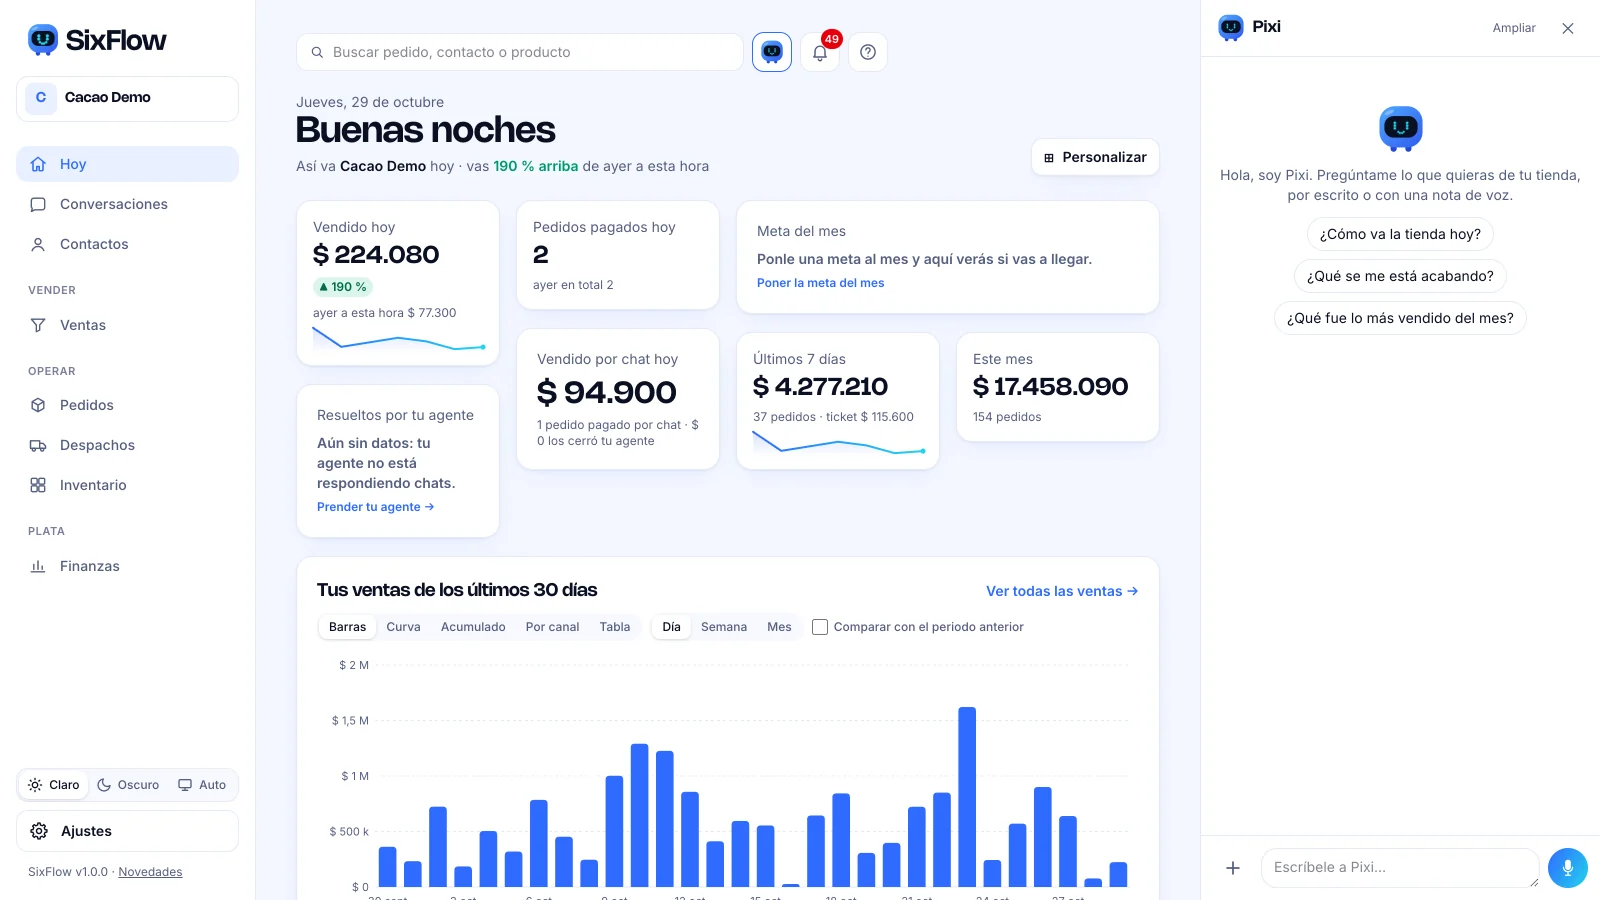Open Conversaciones in sidebar
Screen dimensions: 1600x900
[127, 204]
